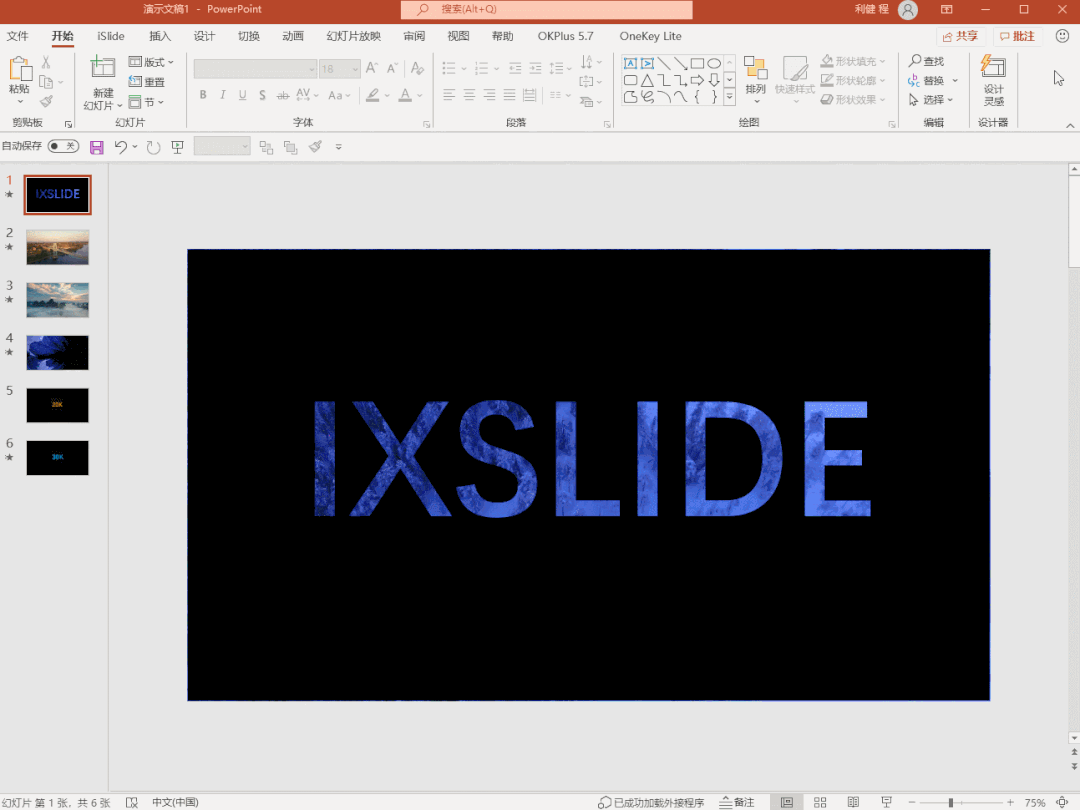
Task: Switch to Insert (插入) tab
Action: pyautogui.click(x=160, y=36)
